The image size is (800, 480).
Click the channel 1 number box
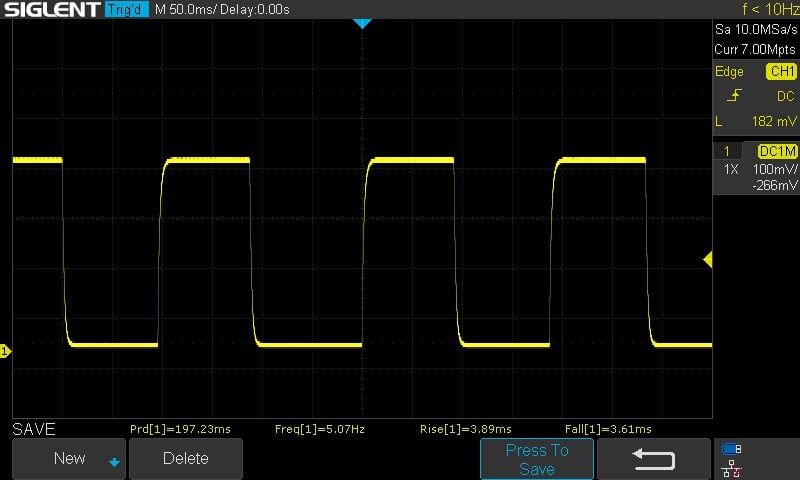727,151
